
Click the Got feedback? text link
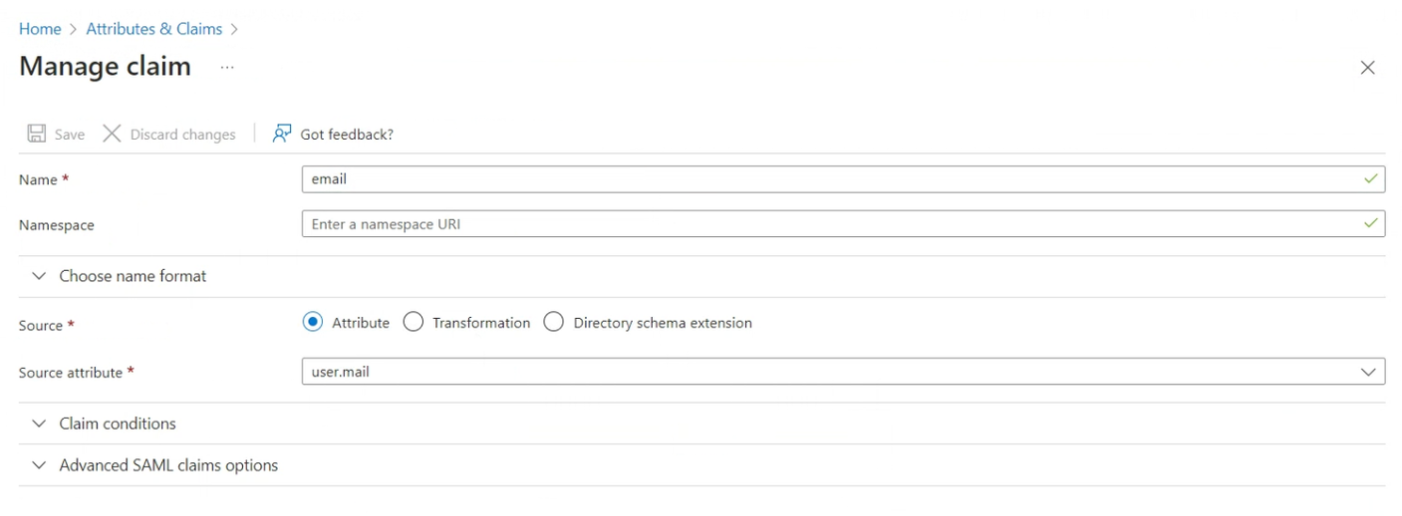347,134
